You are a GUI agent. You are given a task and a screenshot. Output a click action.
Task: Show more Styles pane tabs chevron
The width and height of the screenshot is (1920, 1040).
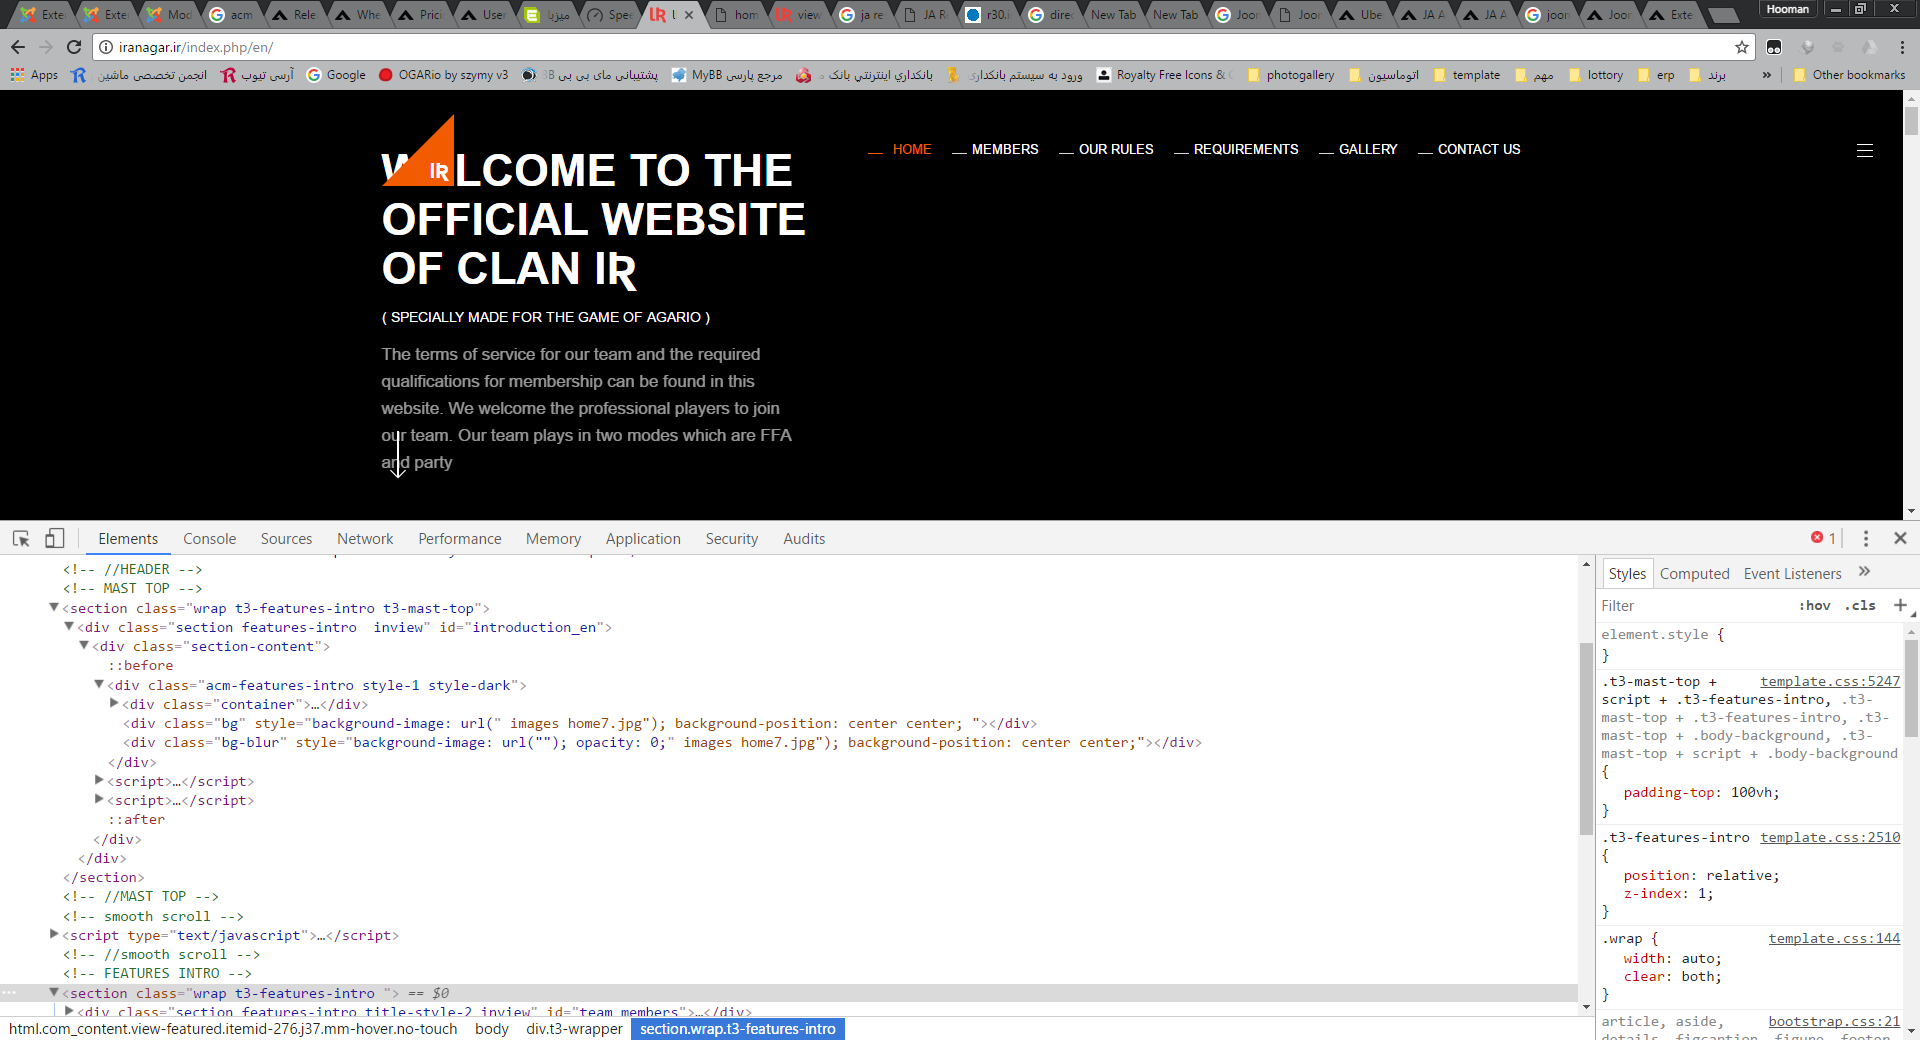point(1864,572)
